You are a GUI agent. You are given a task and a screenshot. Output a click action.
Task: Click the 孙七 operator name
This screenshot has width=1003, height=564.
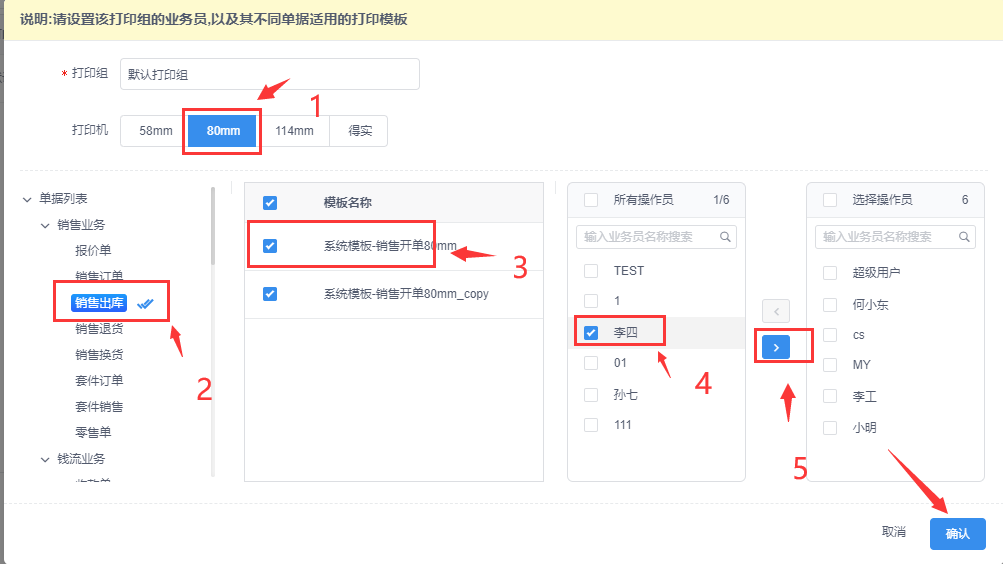click(626, 395)
